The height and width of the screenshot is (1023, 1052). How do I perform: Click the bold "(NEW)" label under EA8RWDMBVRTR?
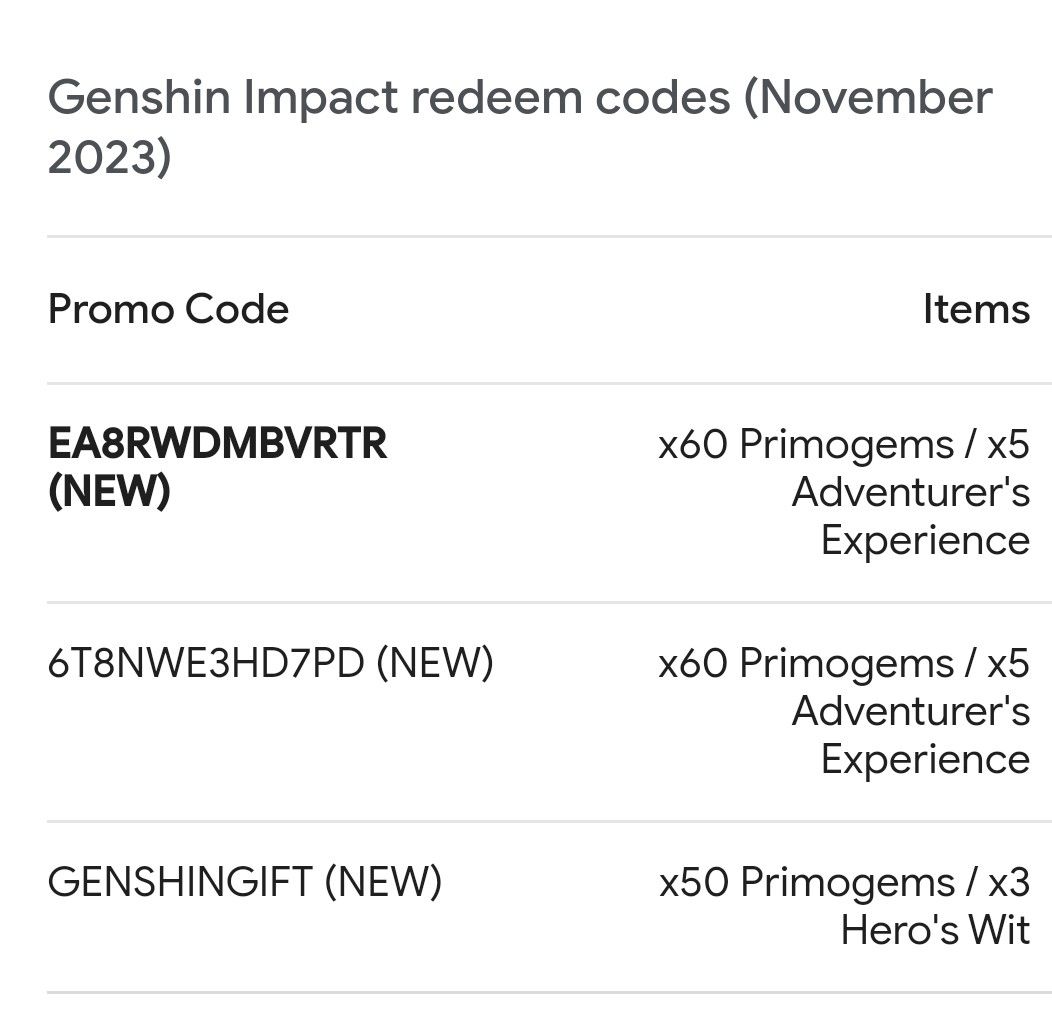pyautogui.click(x=109, y=491)
